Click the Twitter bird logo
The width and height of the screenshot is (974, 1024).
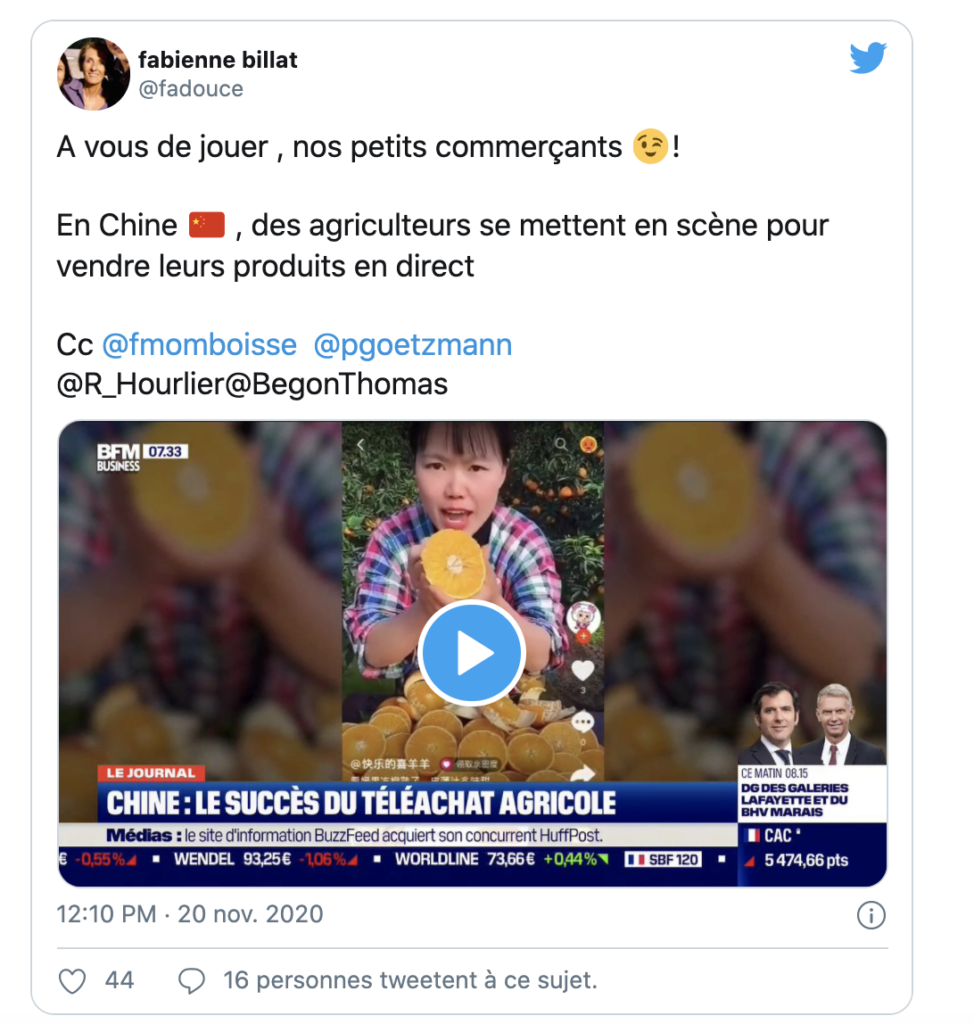coord(868,57)
